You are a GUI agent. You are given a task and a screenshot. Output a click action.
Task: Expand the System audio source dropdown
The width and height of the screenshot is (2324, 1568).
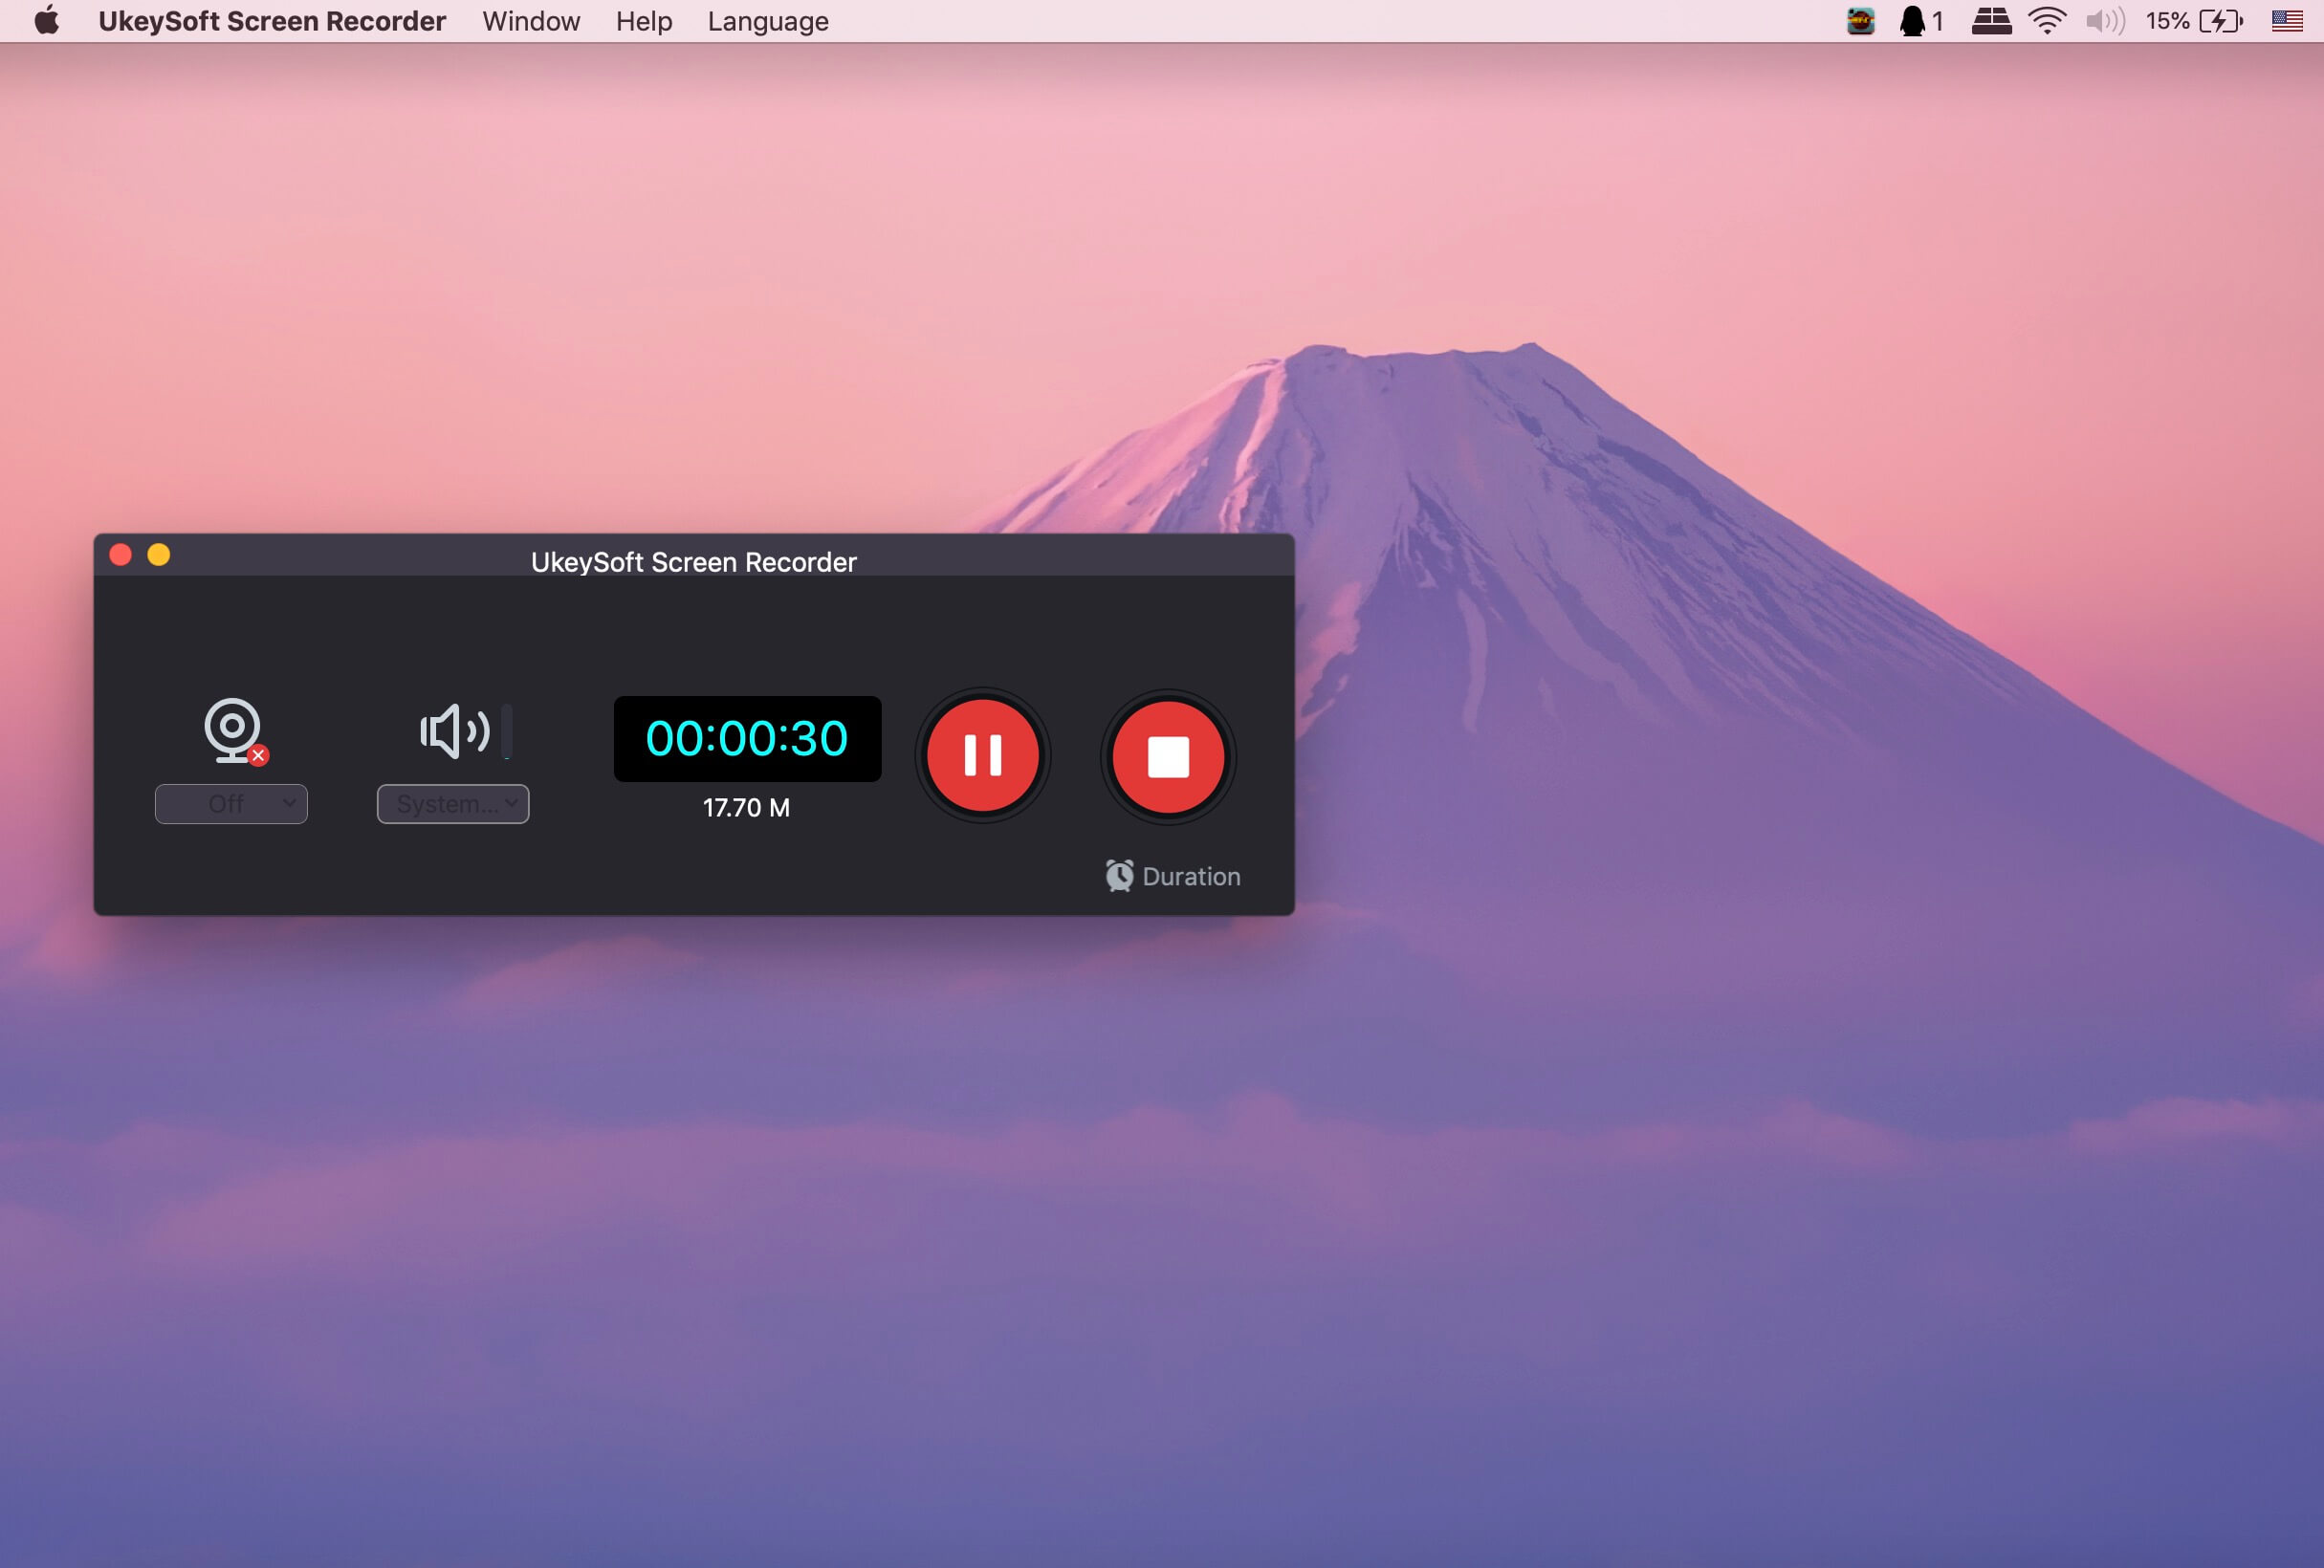point(449,803)
